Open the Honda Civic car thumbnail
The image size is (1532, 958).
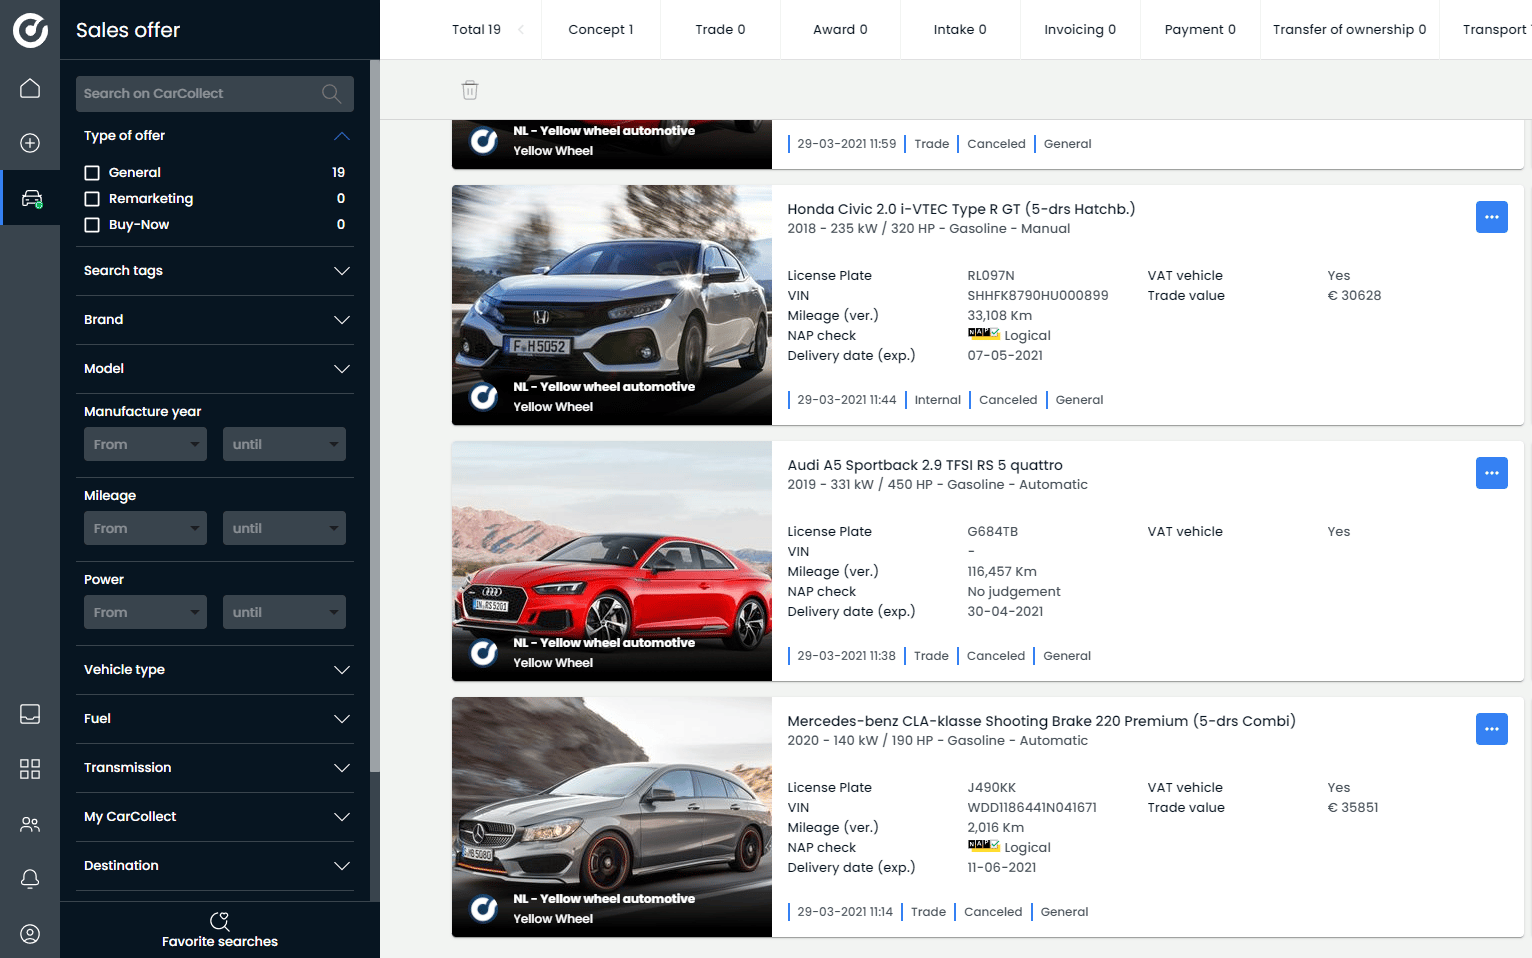(x=612, y=305)
